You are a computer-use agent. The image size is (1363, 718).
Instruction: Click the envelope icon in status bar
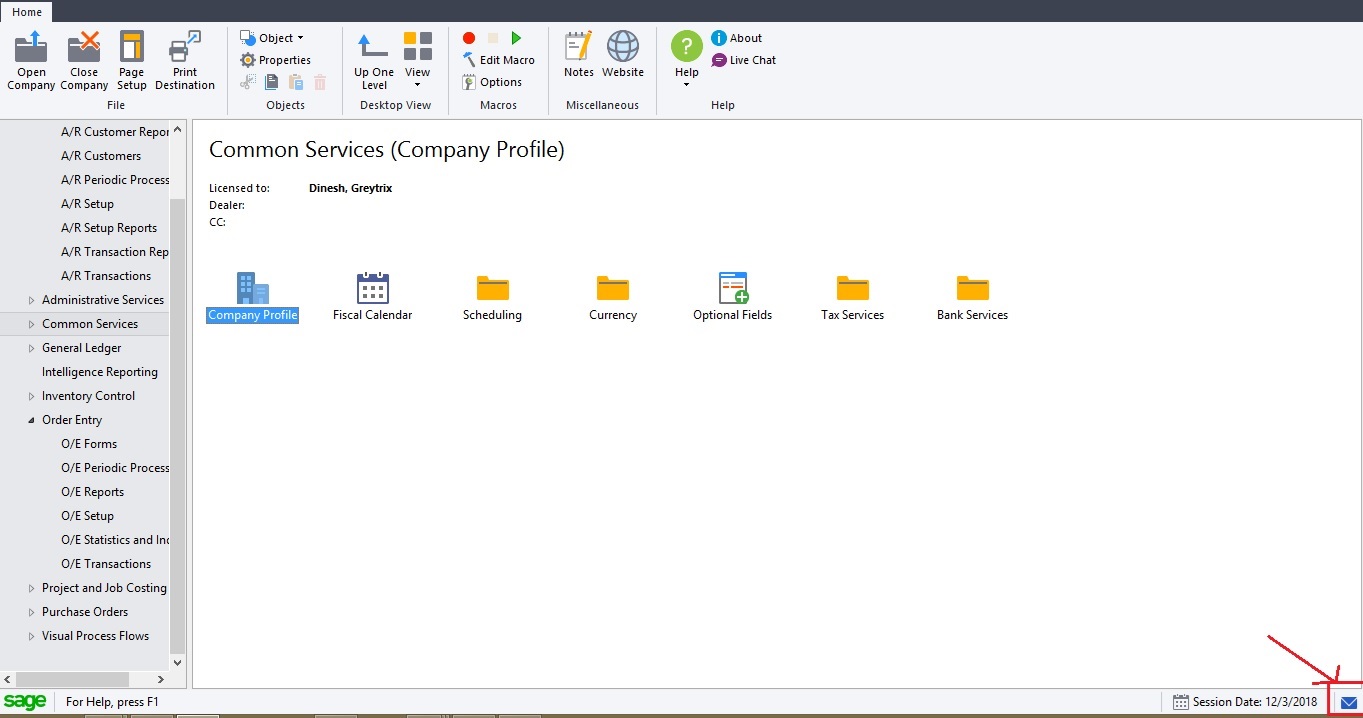[x=1349, y=703]
